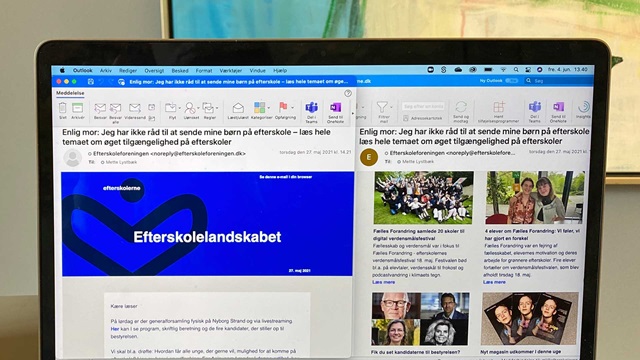Open the Hjælp menu
This screenshot has width=640, height=360.
coord(280,71)
